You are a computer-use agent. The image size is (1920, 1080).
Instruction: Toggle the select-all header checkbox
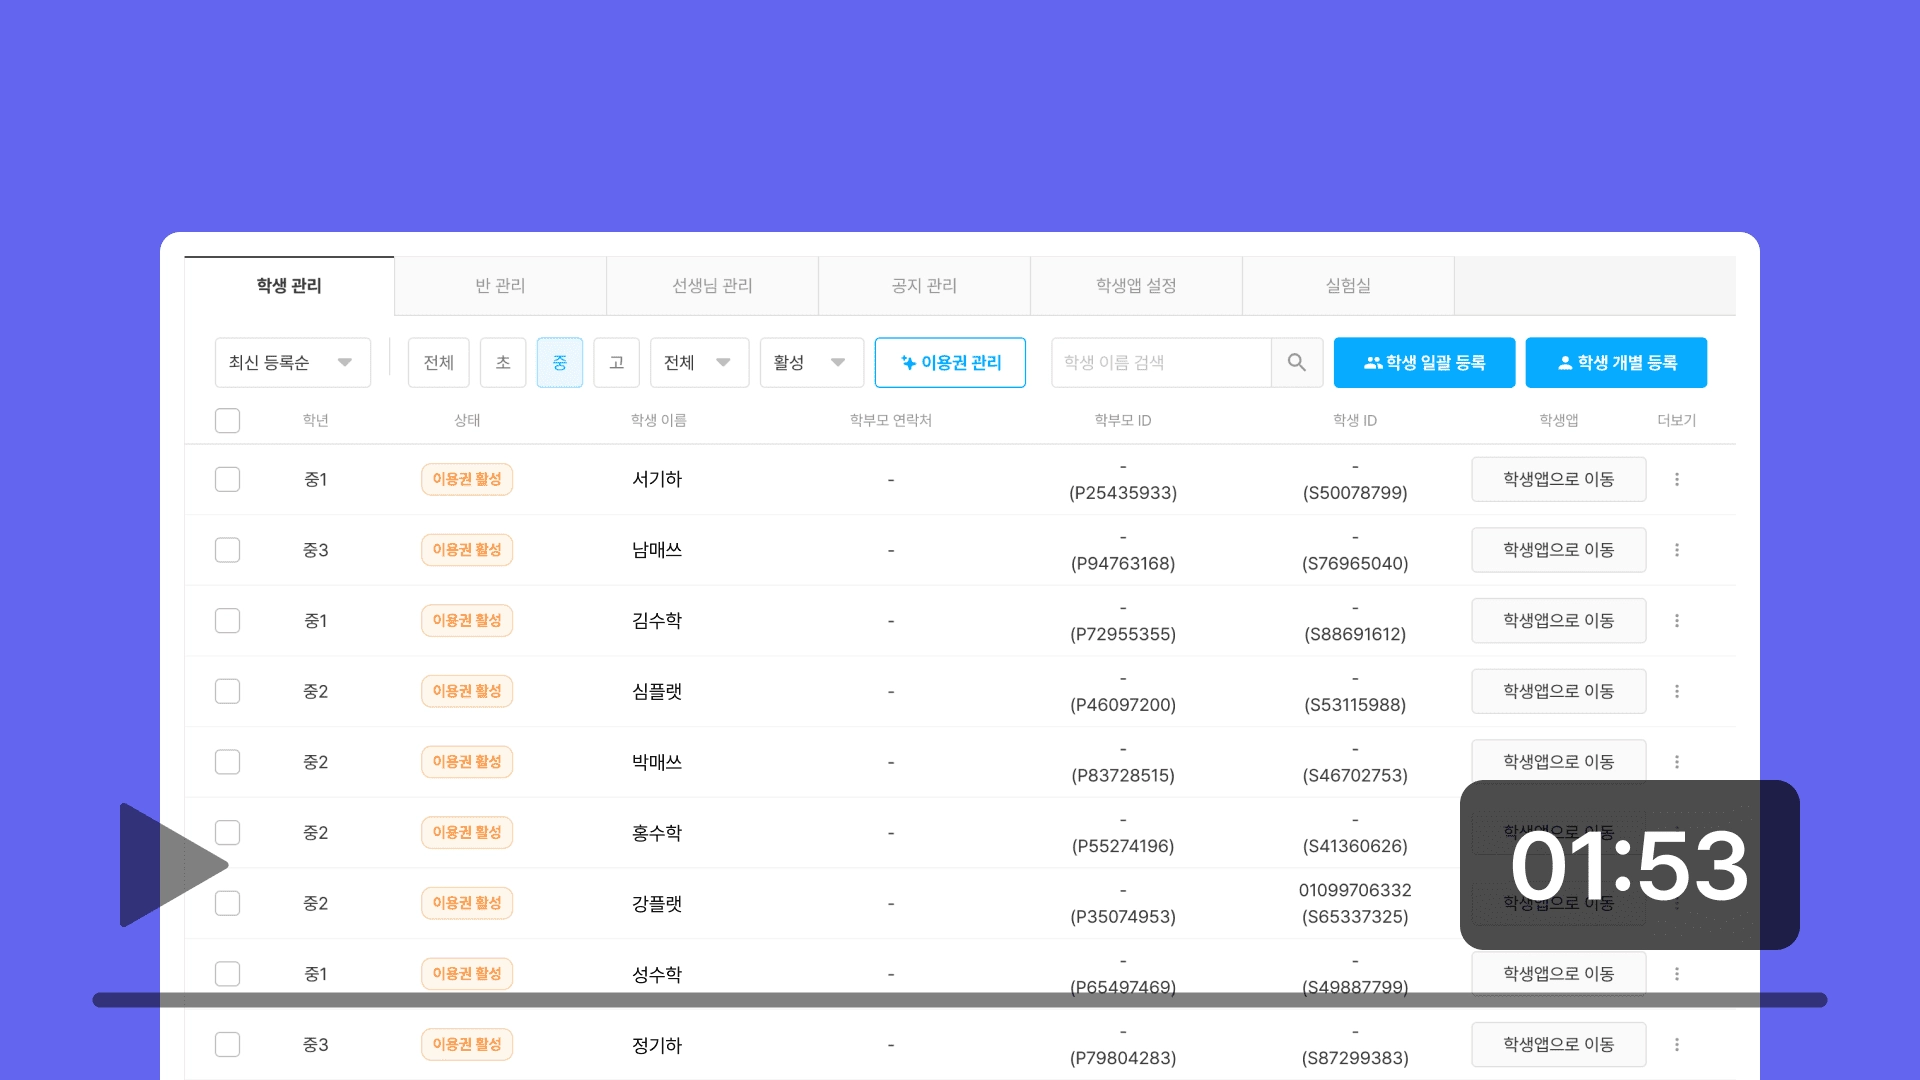coord(227,420)
